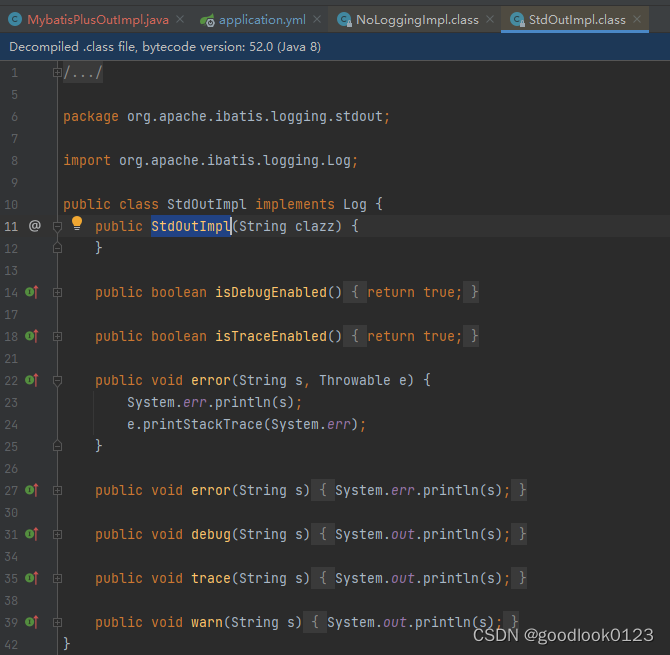The image size is (670, 655).
Task: Click line number 11 in the gutter
Action: tap(11, 226)
